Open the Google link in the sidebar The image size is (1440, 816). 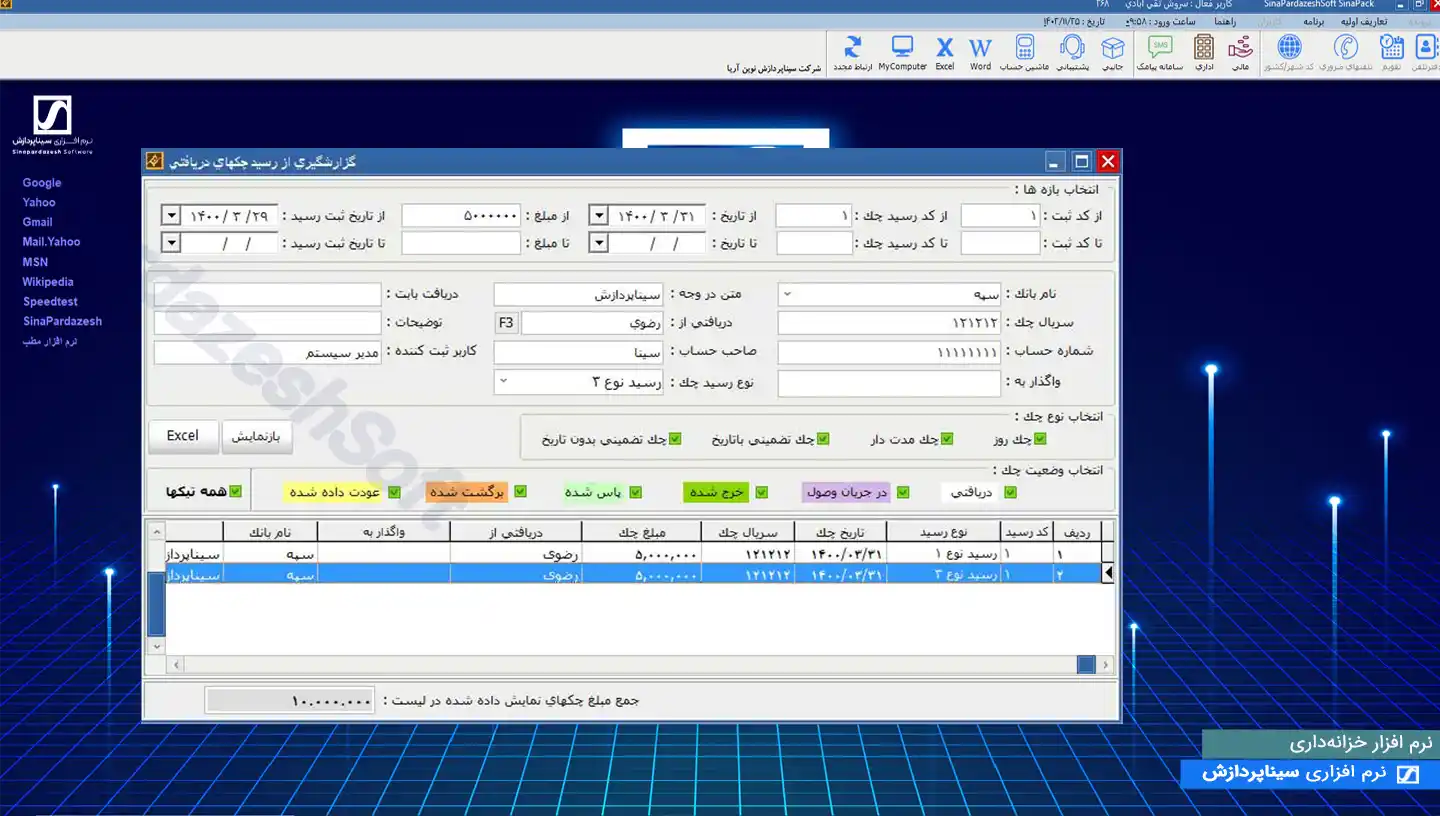[x=42, y=183]
